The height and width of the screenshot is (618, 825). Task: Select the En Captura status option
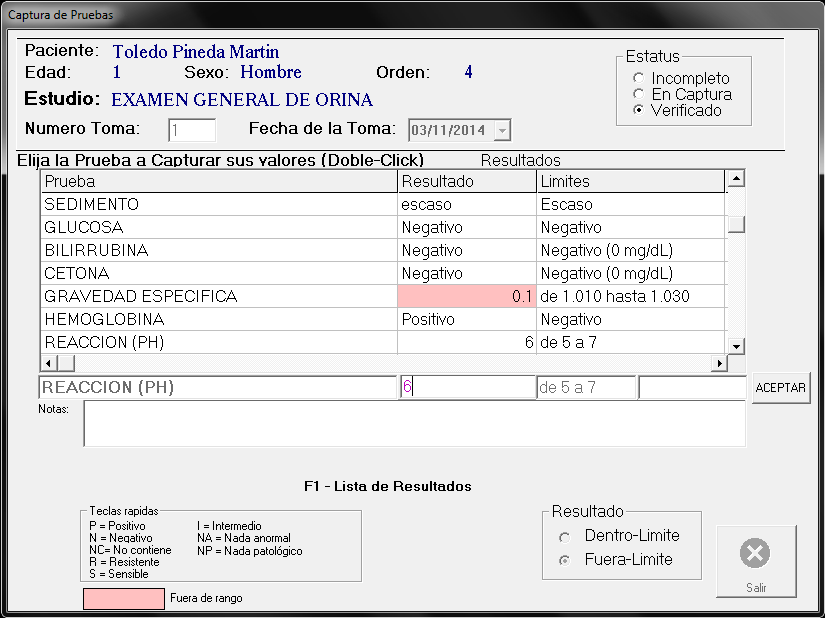639,94
